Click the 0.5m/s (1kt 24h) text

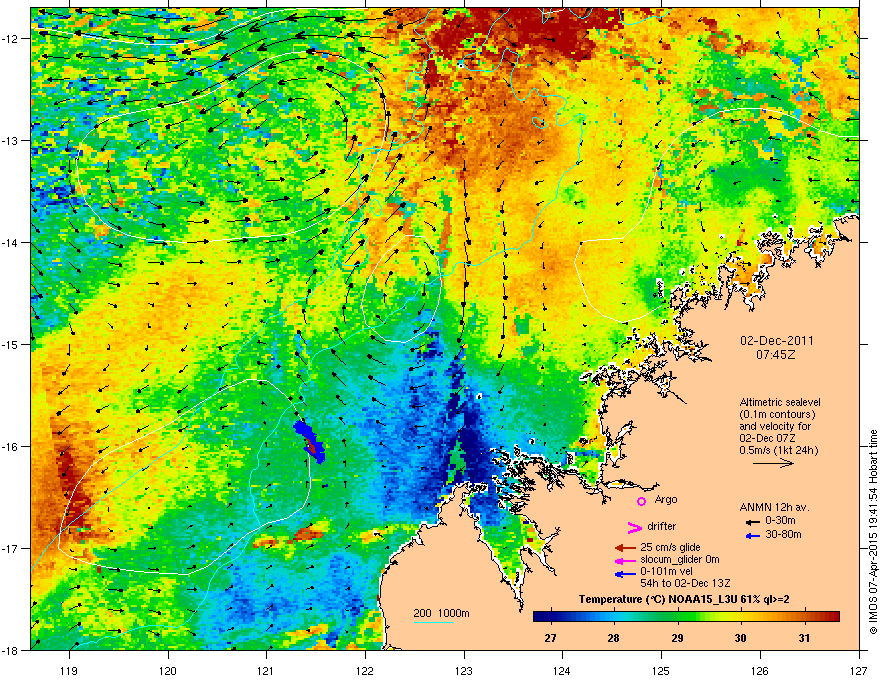[778, 450]
